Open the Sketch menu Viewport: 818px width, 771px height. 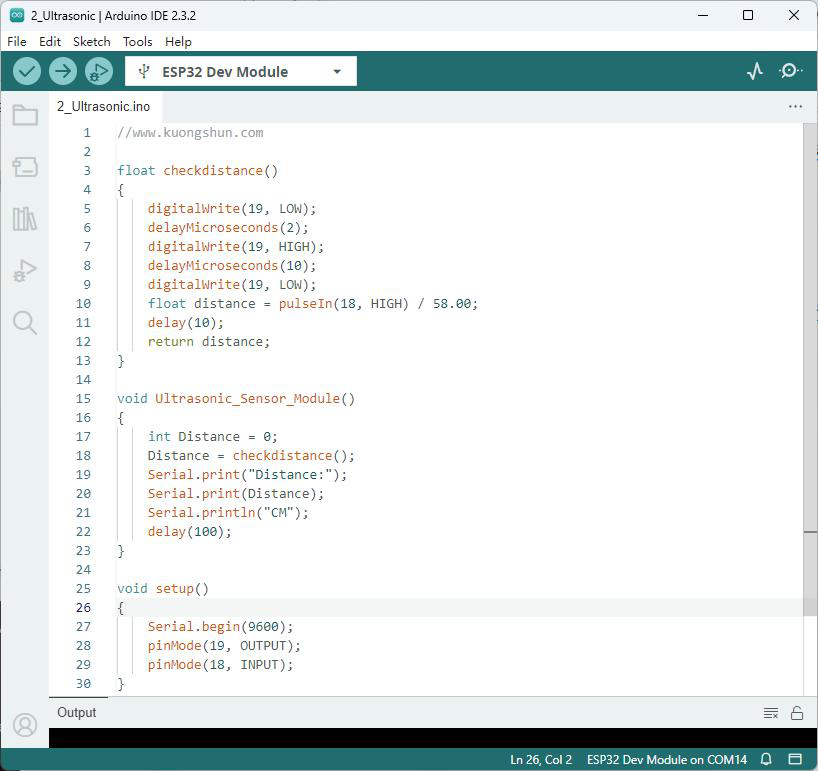click(91, 42)
